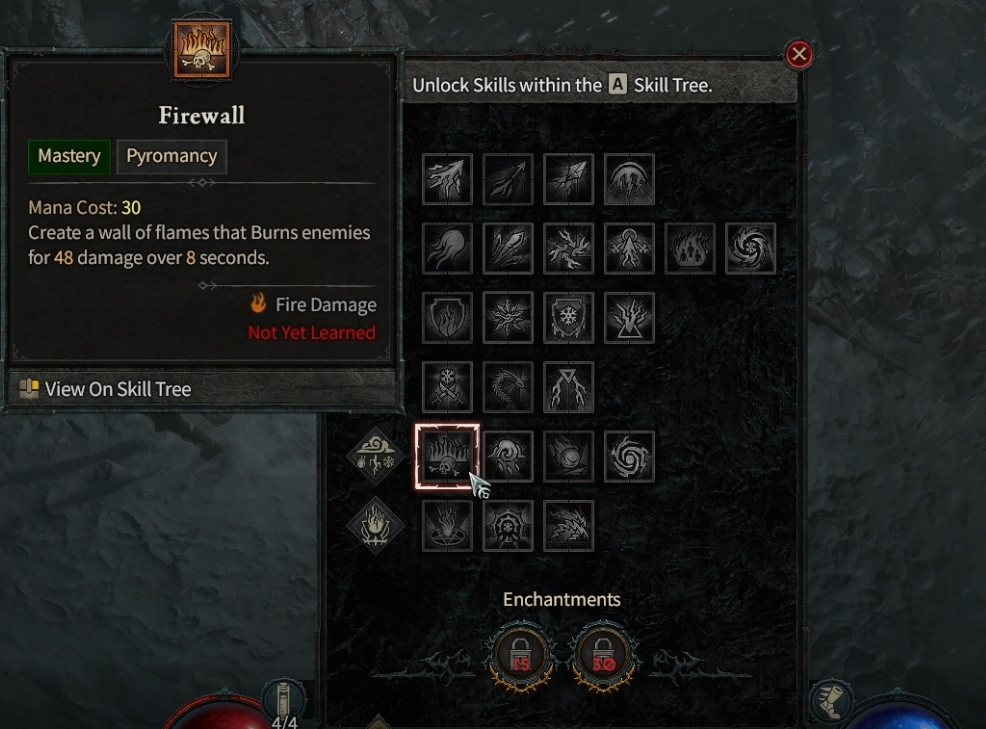Pick the Frozen Orb snowflake swirl skill
The image size is (986, 729).
[750, 248]
